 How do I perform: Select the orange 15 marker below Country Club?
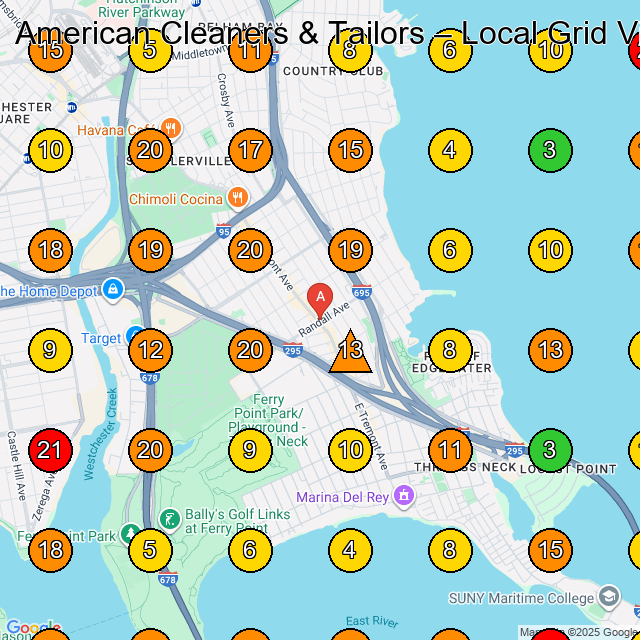coord(350,150)
